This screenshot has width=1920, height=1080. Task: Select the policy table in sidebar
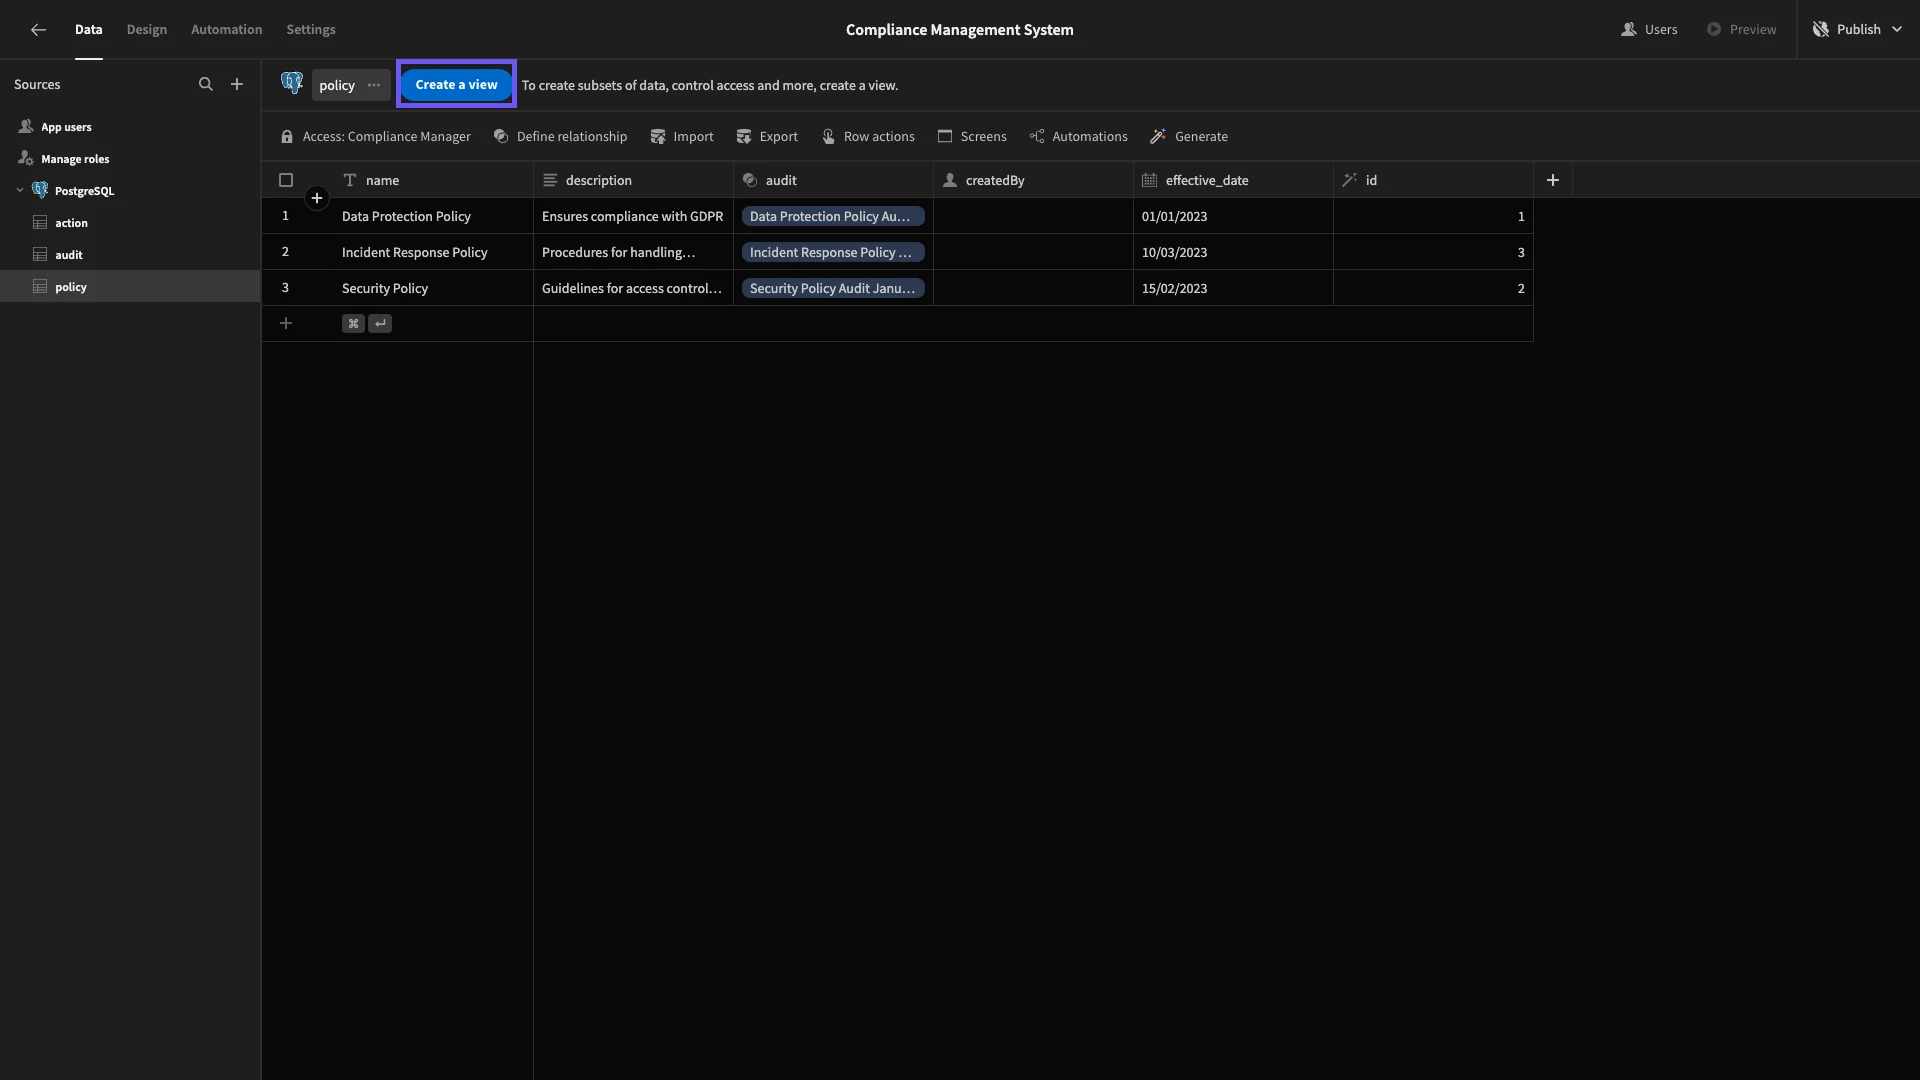[x=130, y=287]
